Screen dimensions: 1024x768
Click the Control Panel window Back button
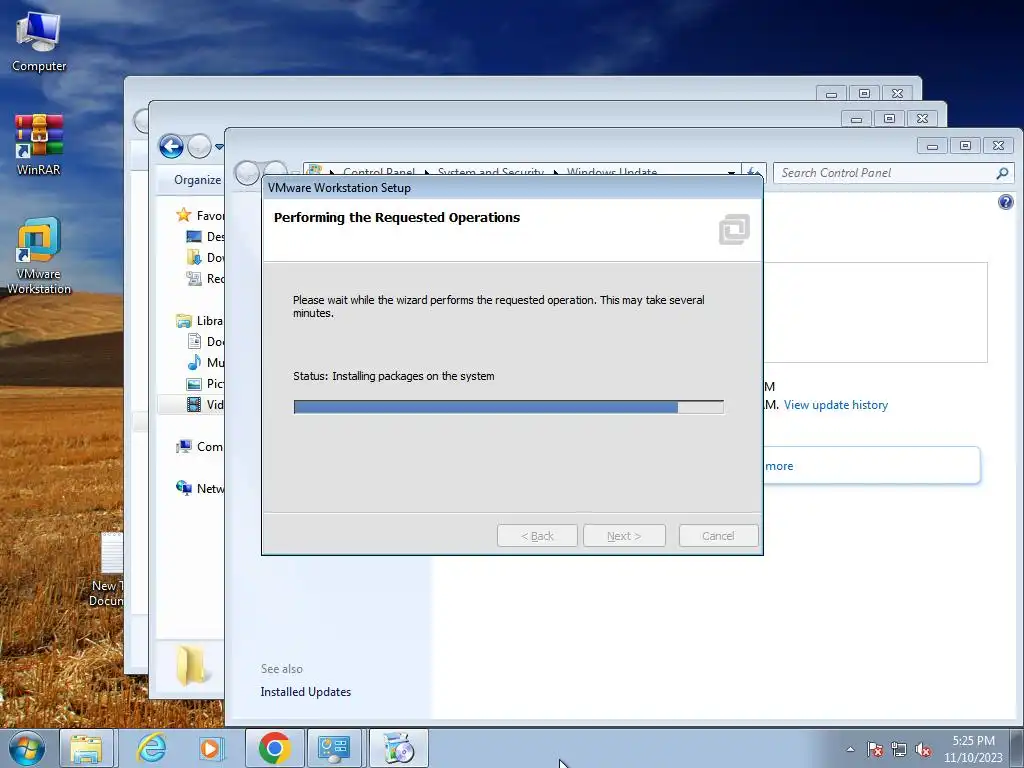247,172
